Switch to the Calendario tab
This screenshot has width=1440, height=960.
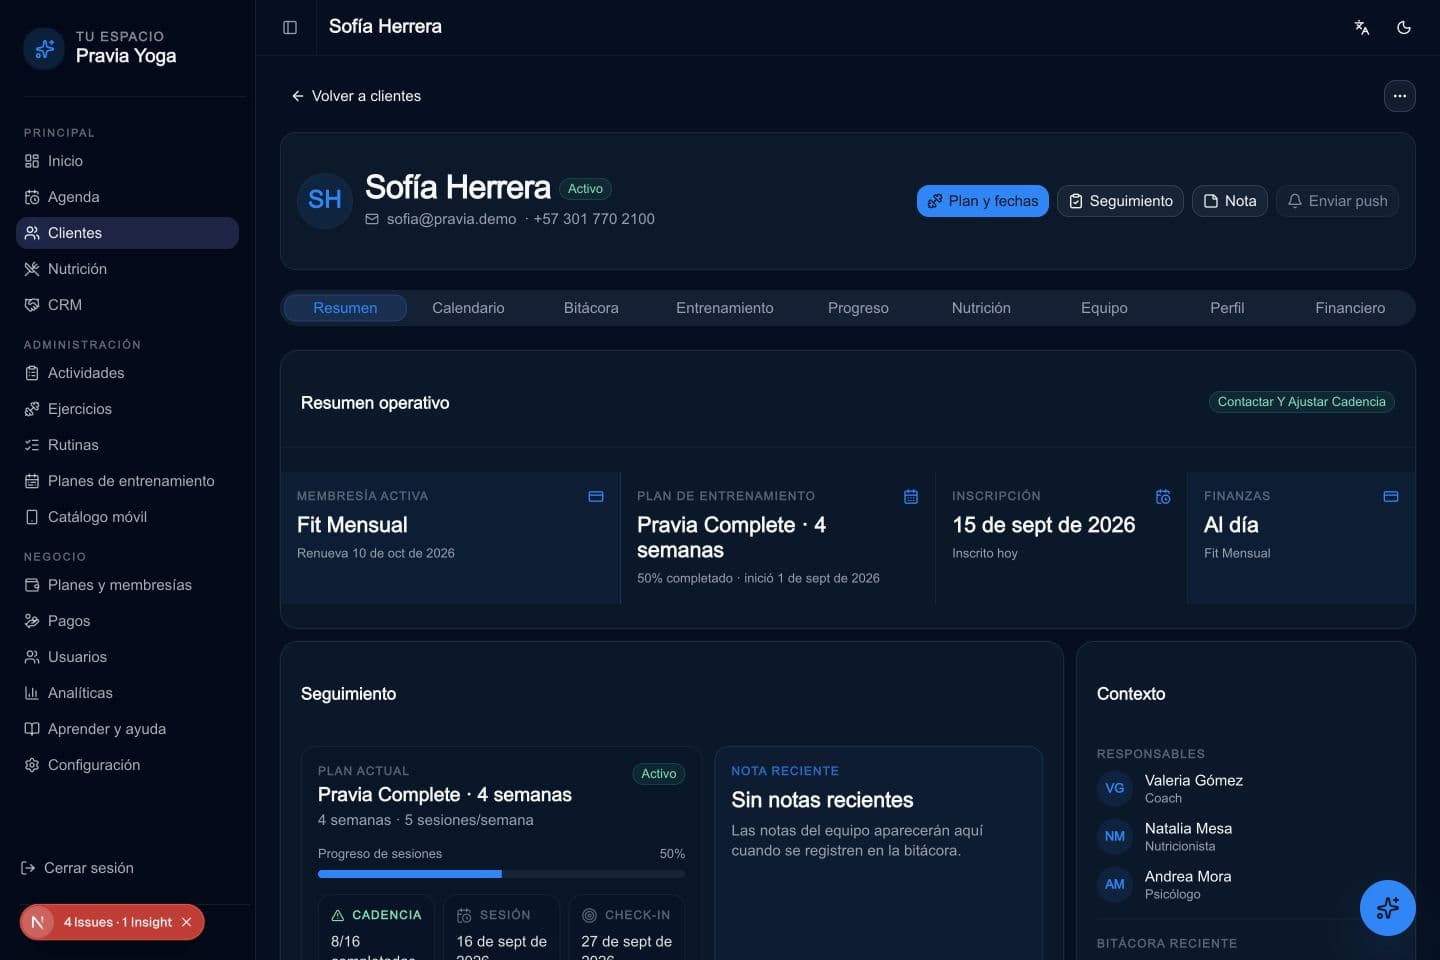pos(468,308)
